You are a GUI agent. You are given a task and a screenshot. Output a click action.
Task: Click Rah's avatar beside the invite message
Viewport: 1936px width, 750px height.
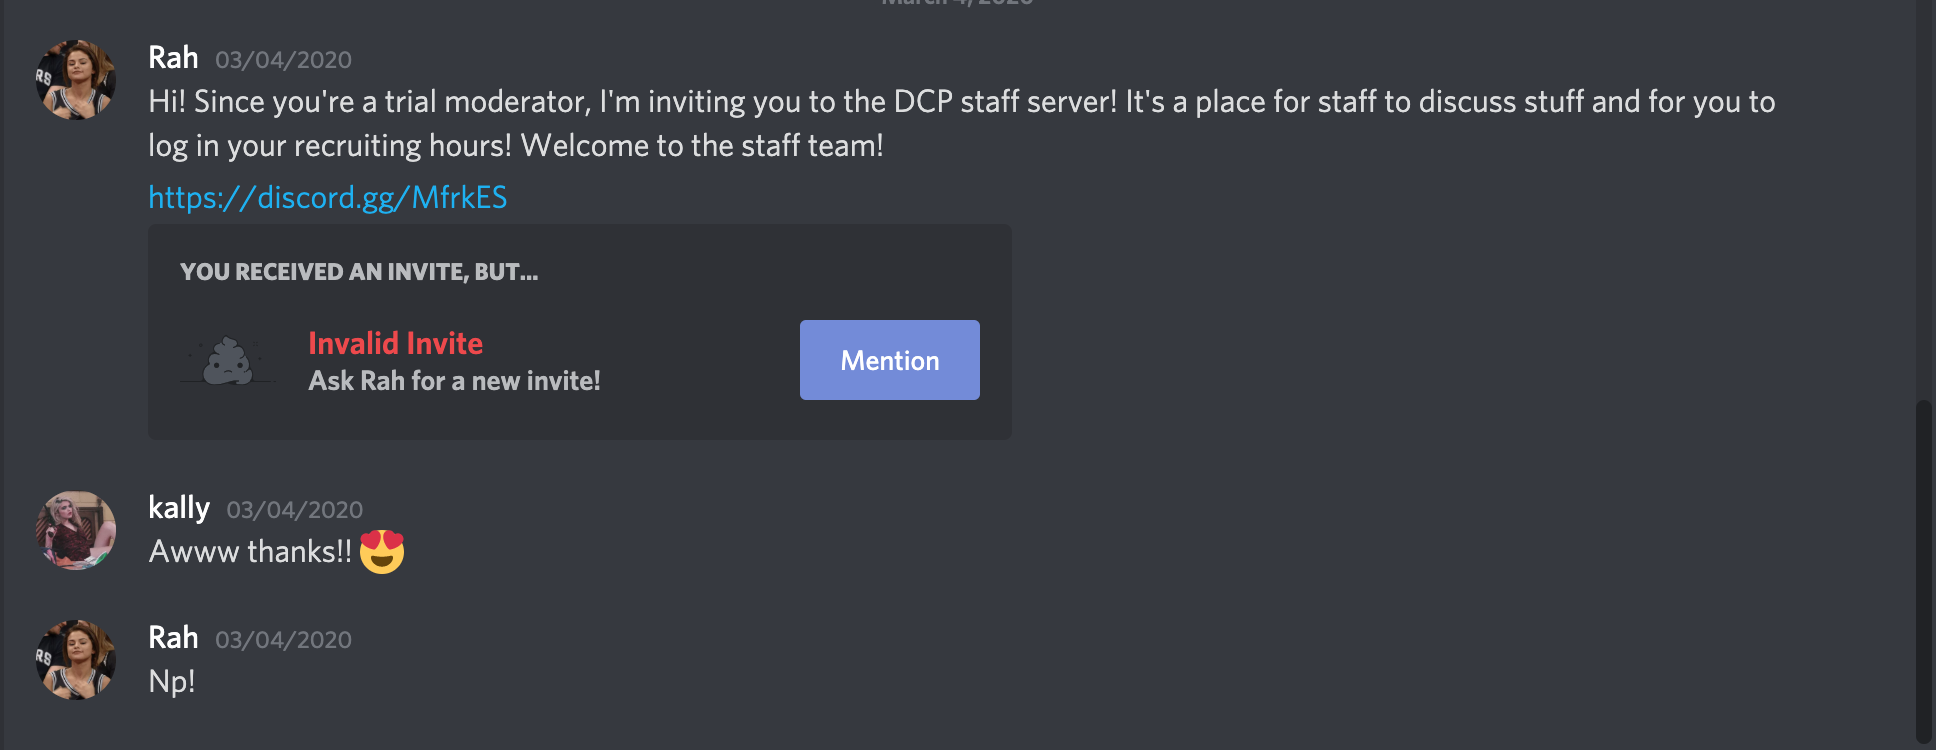click(76, 80)
